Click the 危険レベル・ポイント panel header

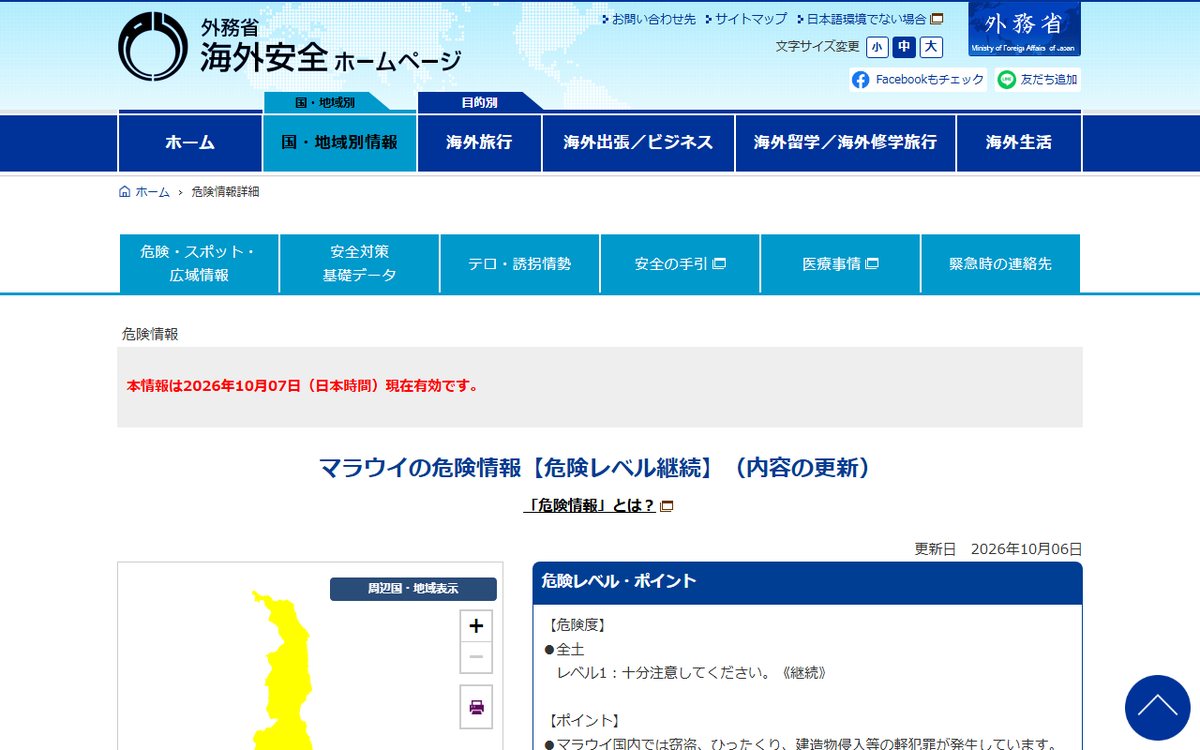[807, 583]
